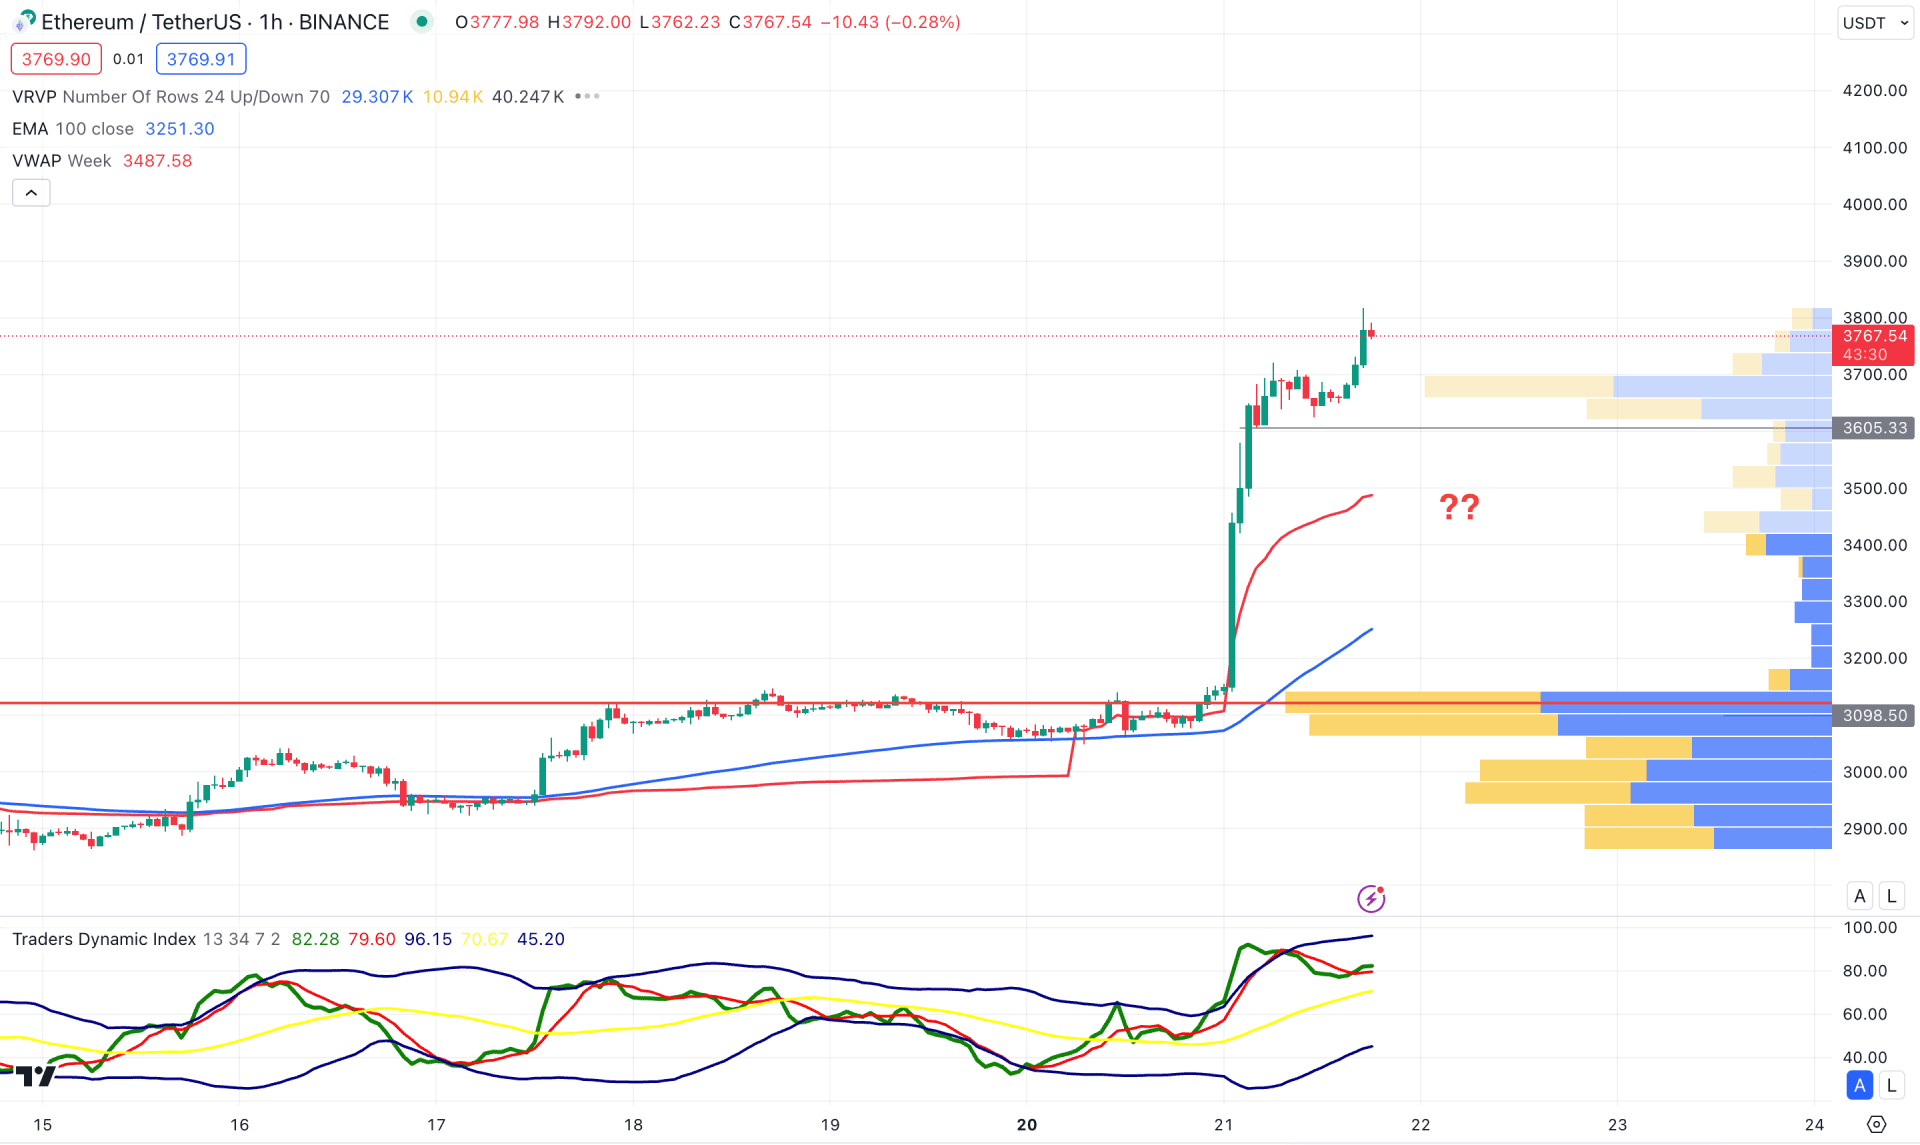Image resolution: width=1920 pixels, height=1145 pixels.
Task: Click the TradingView logo
Action: (x=35, y=1076)
